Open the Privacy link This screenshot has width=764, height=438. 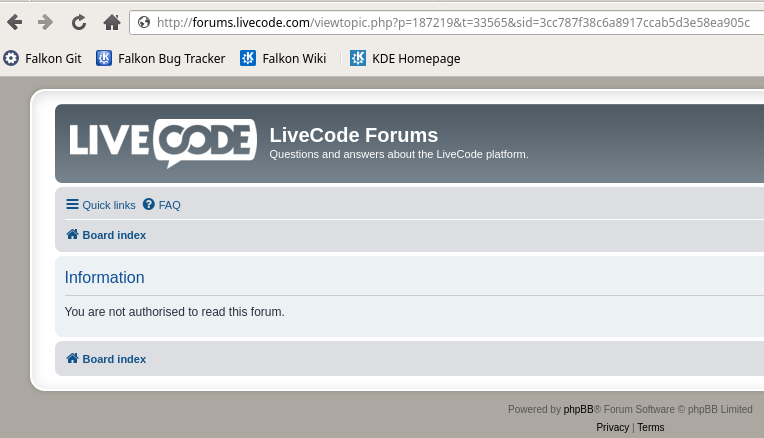pyautogui.click(x=612, y=427)
